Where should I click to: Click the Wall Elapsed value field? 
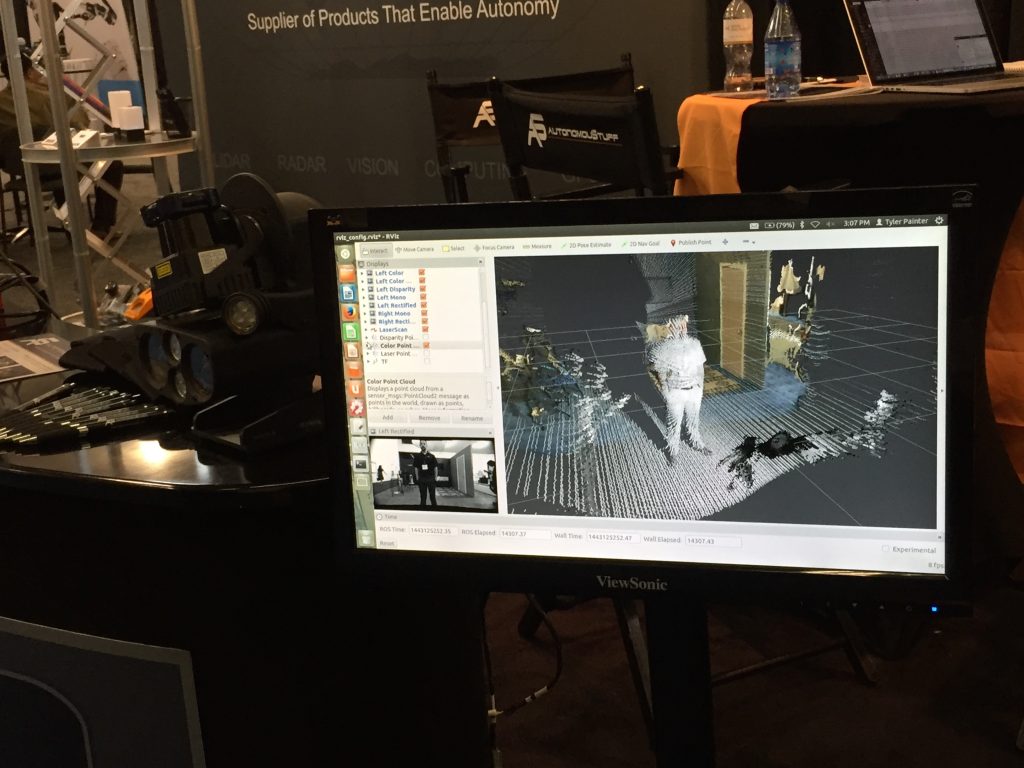[x=713, y=541]
